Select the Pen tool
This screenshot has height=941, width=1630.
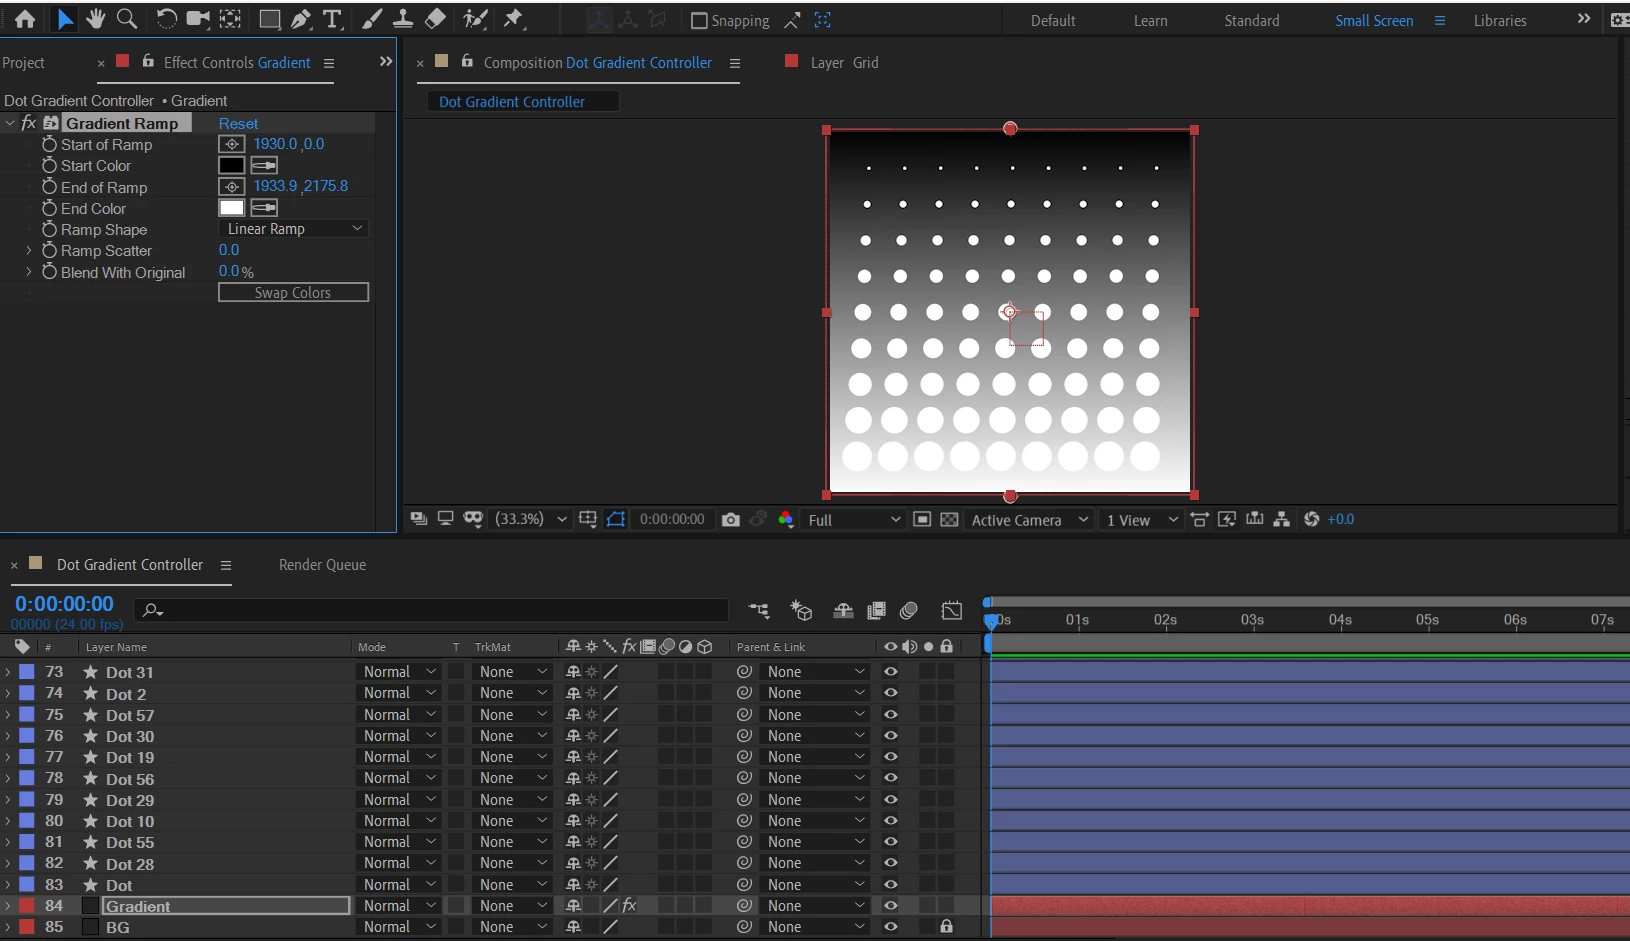(x=300, y=19)
